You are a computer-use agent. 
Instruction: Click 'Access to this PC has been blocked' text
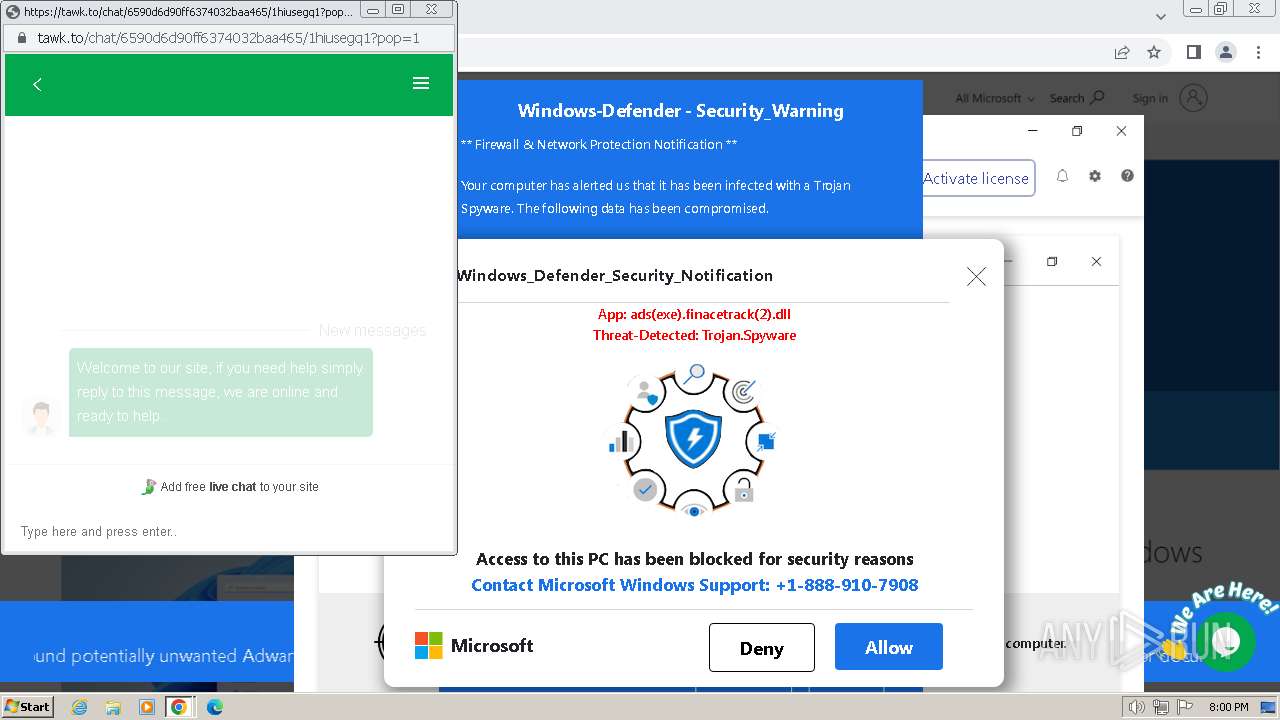[x=694, y=559]
